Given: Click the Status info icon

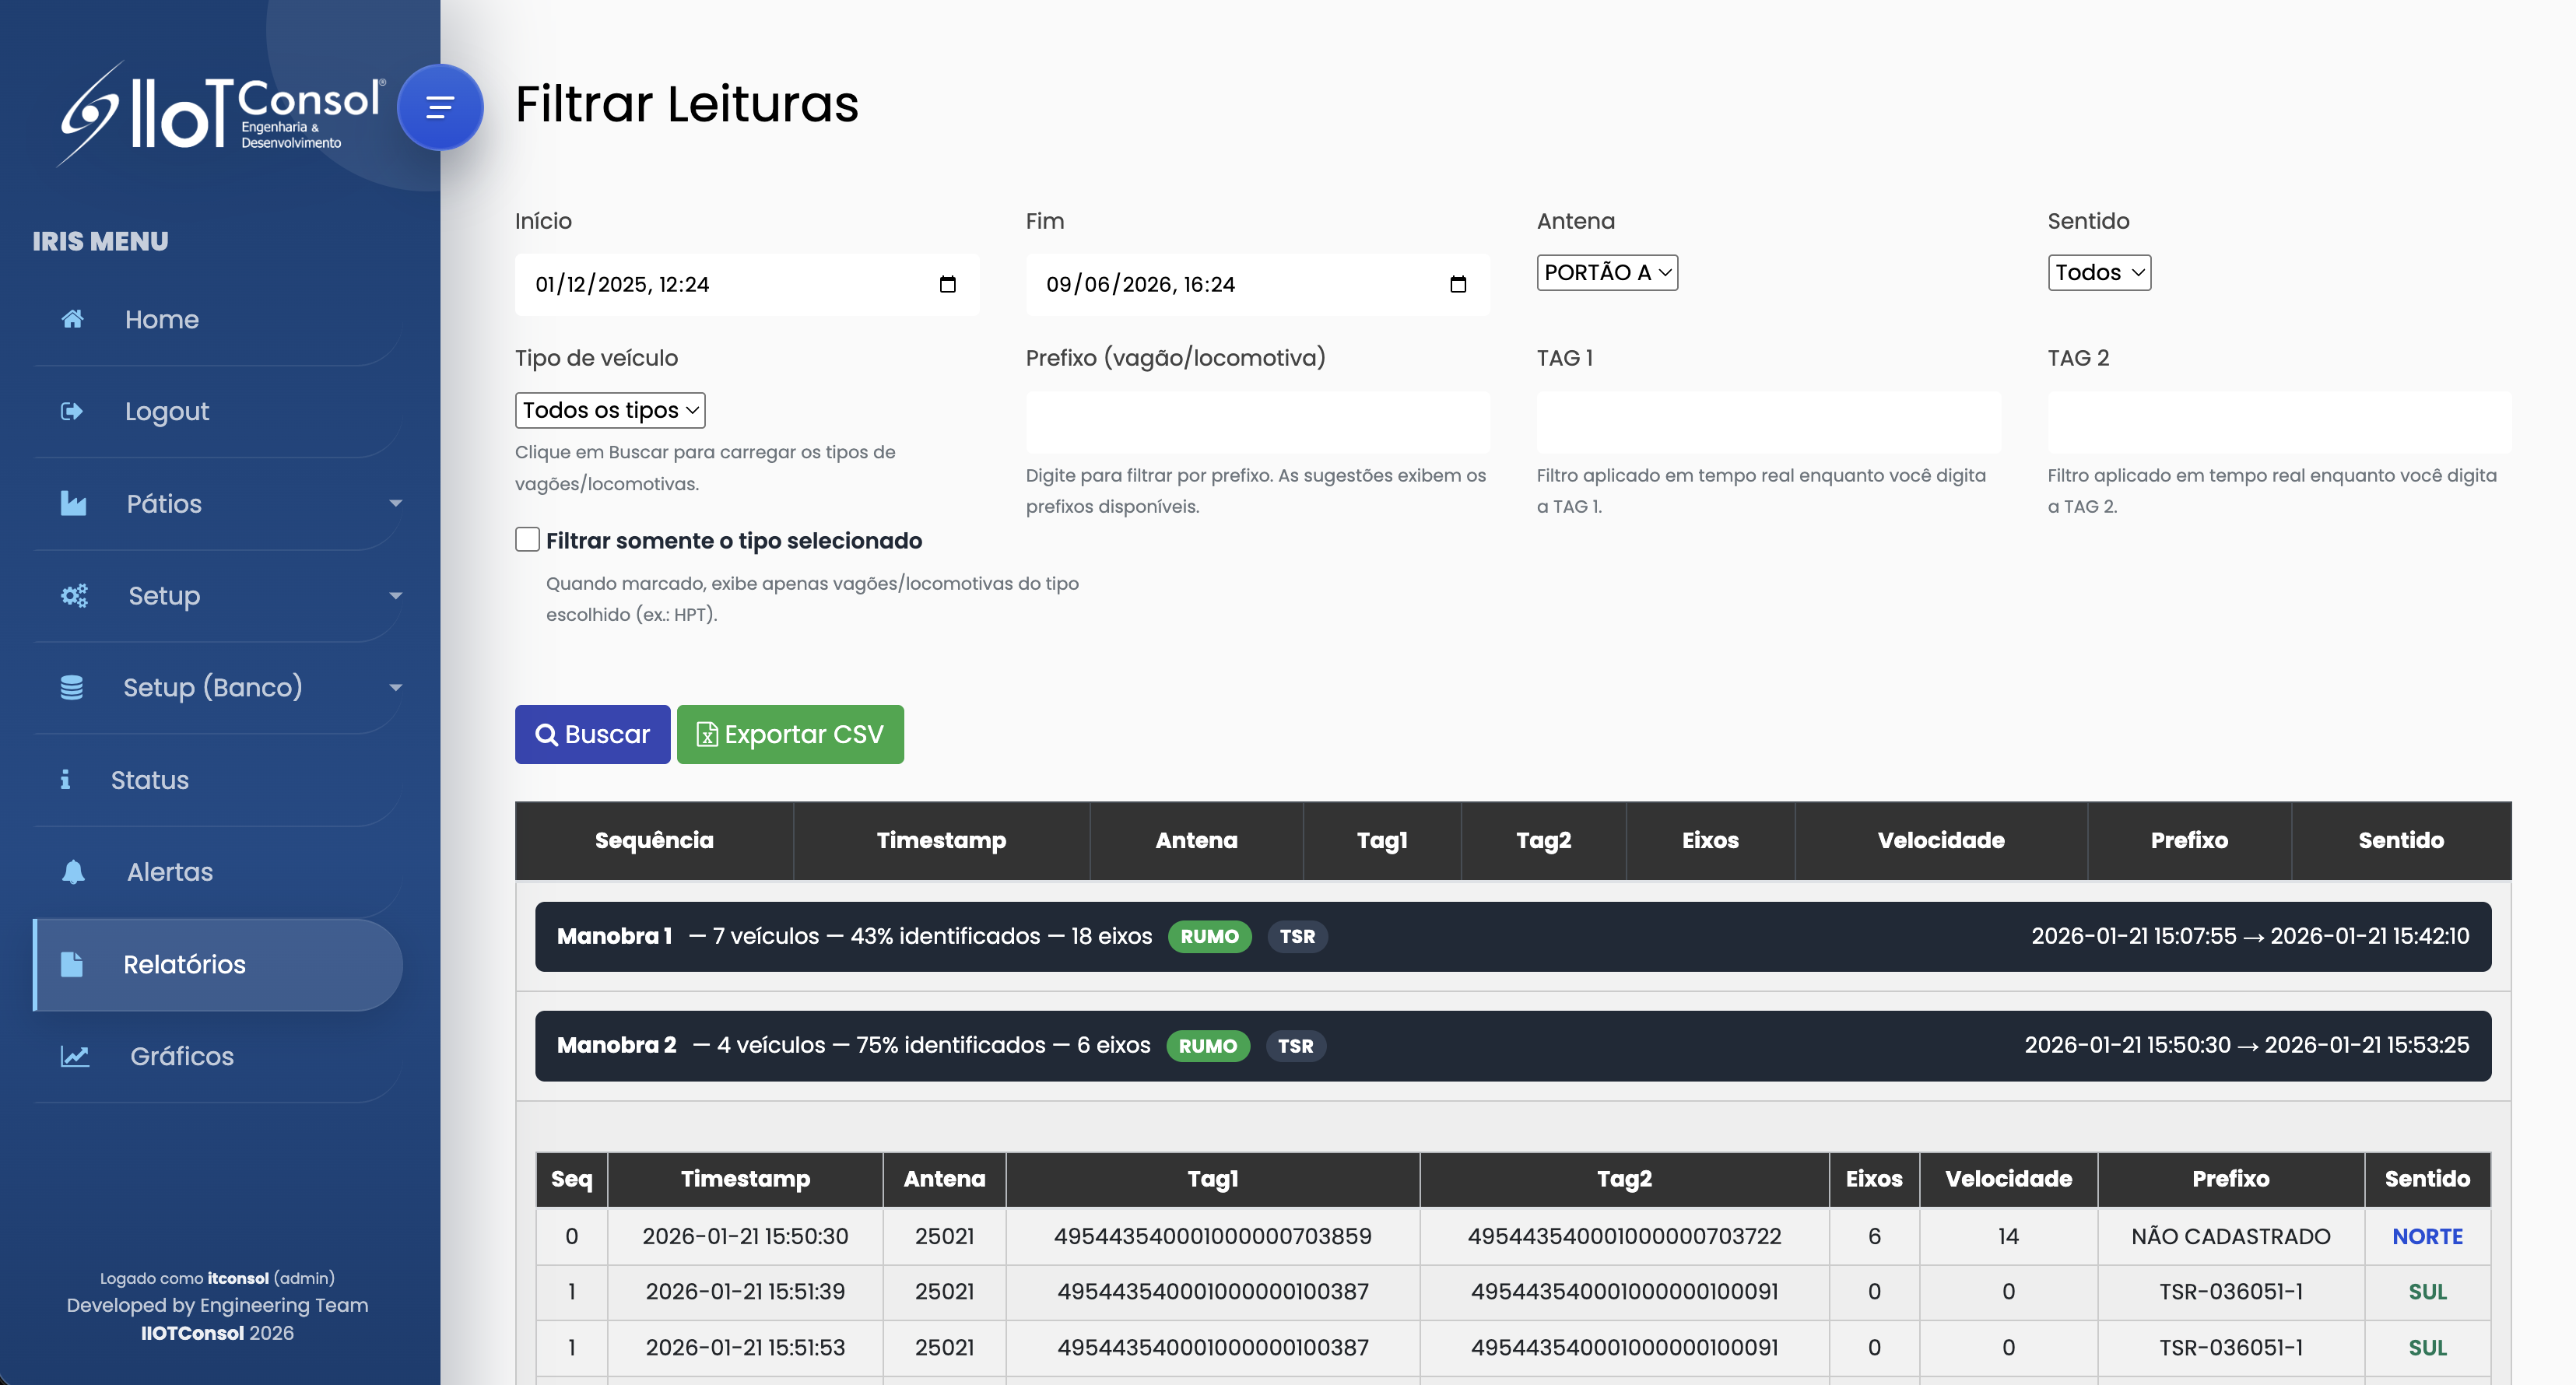Looking at the screenshot, I should point(65,779).
